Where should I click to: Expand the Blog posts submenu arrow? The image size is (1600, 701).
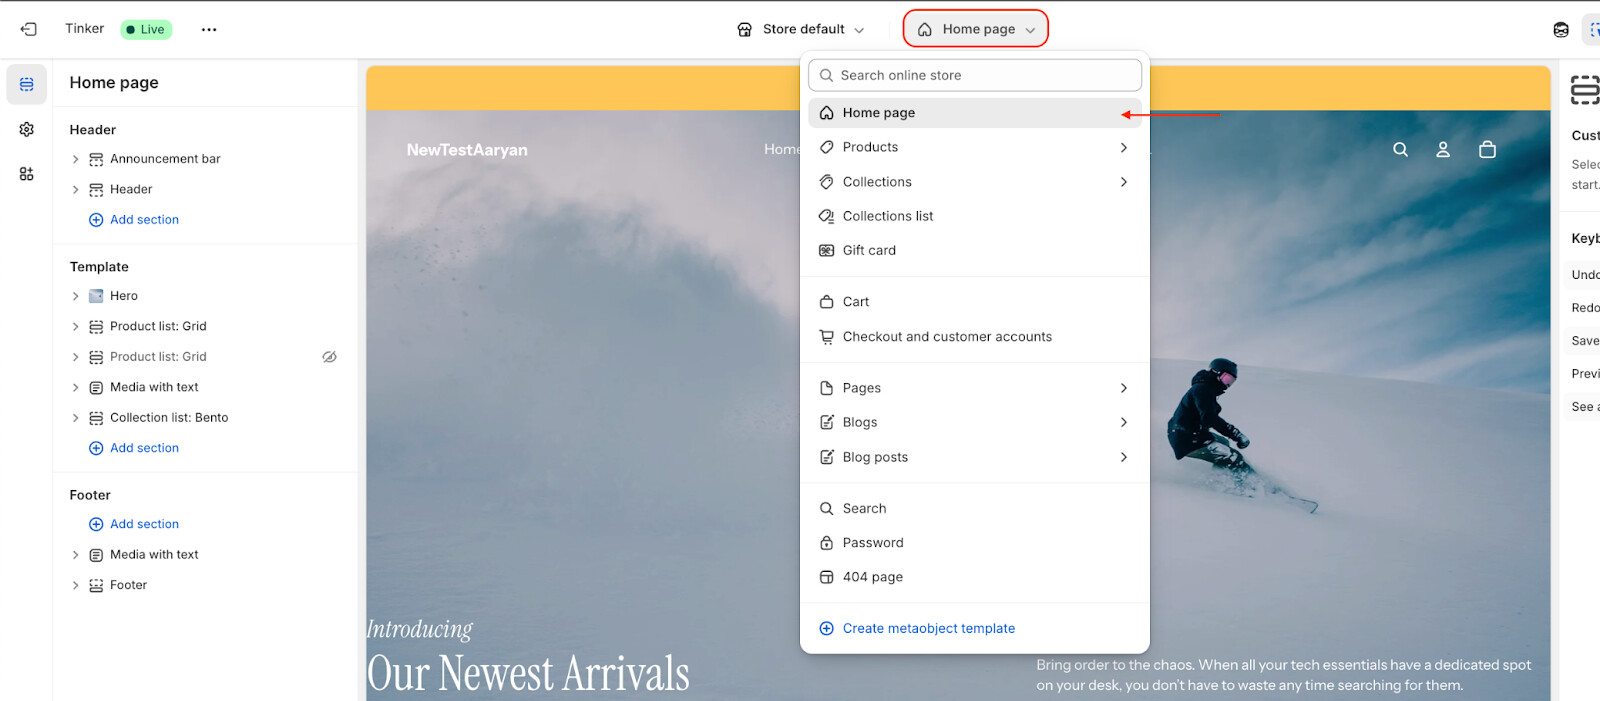(1124, 457)
